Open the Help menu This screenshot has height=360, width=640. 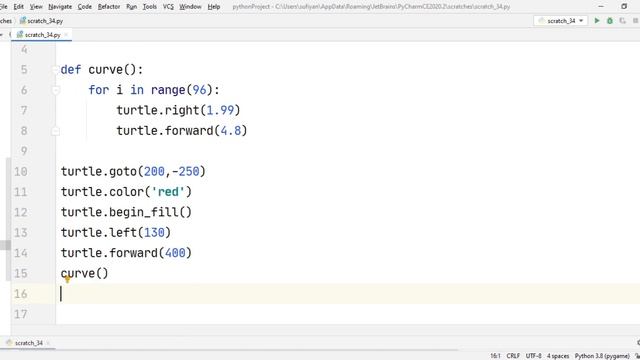(x=214, y=7)
